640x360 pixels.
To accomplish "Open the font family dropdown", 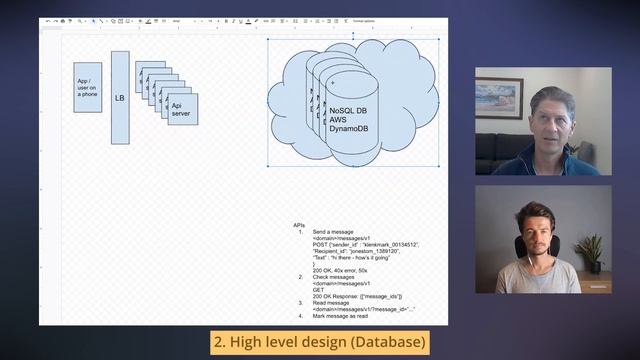I will [176, 21].
